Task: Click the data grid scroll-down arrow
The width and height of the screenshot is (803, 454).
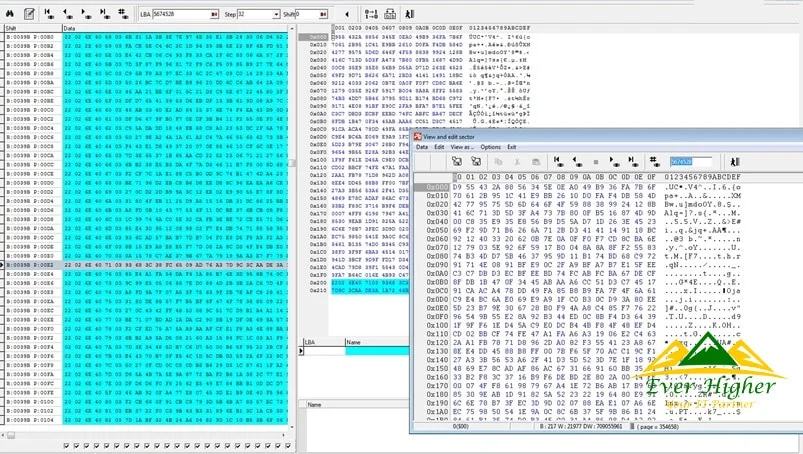Action: tap(292, 427)
